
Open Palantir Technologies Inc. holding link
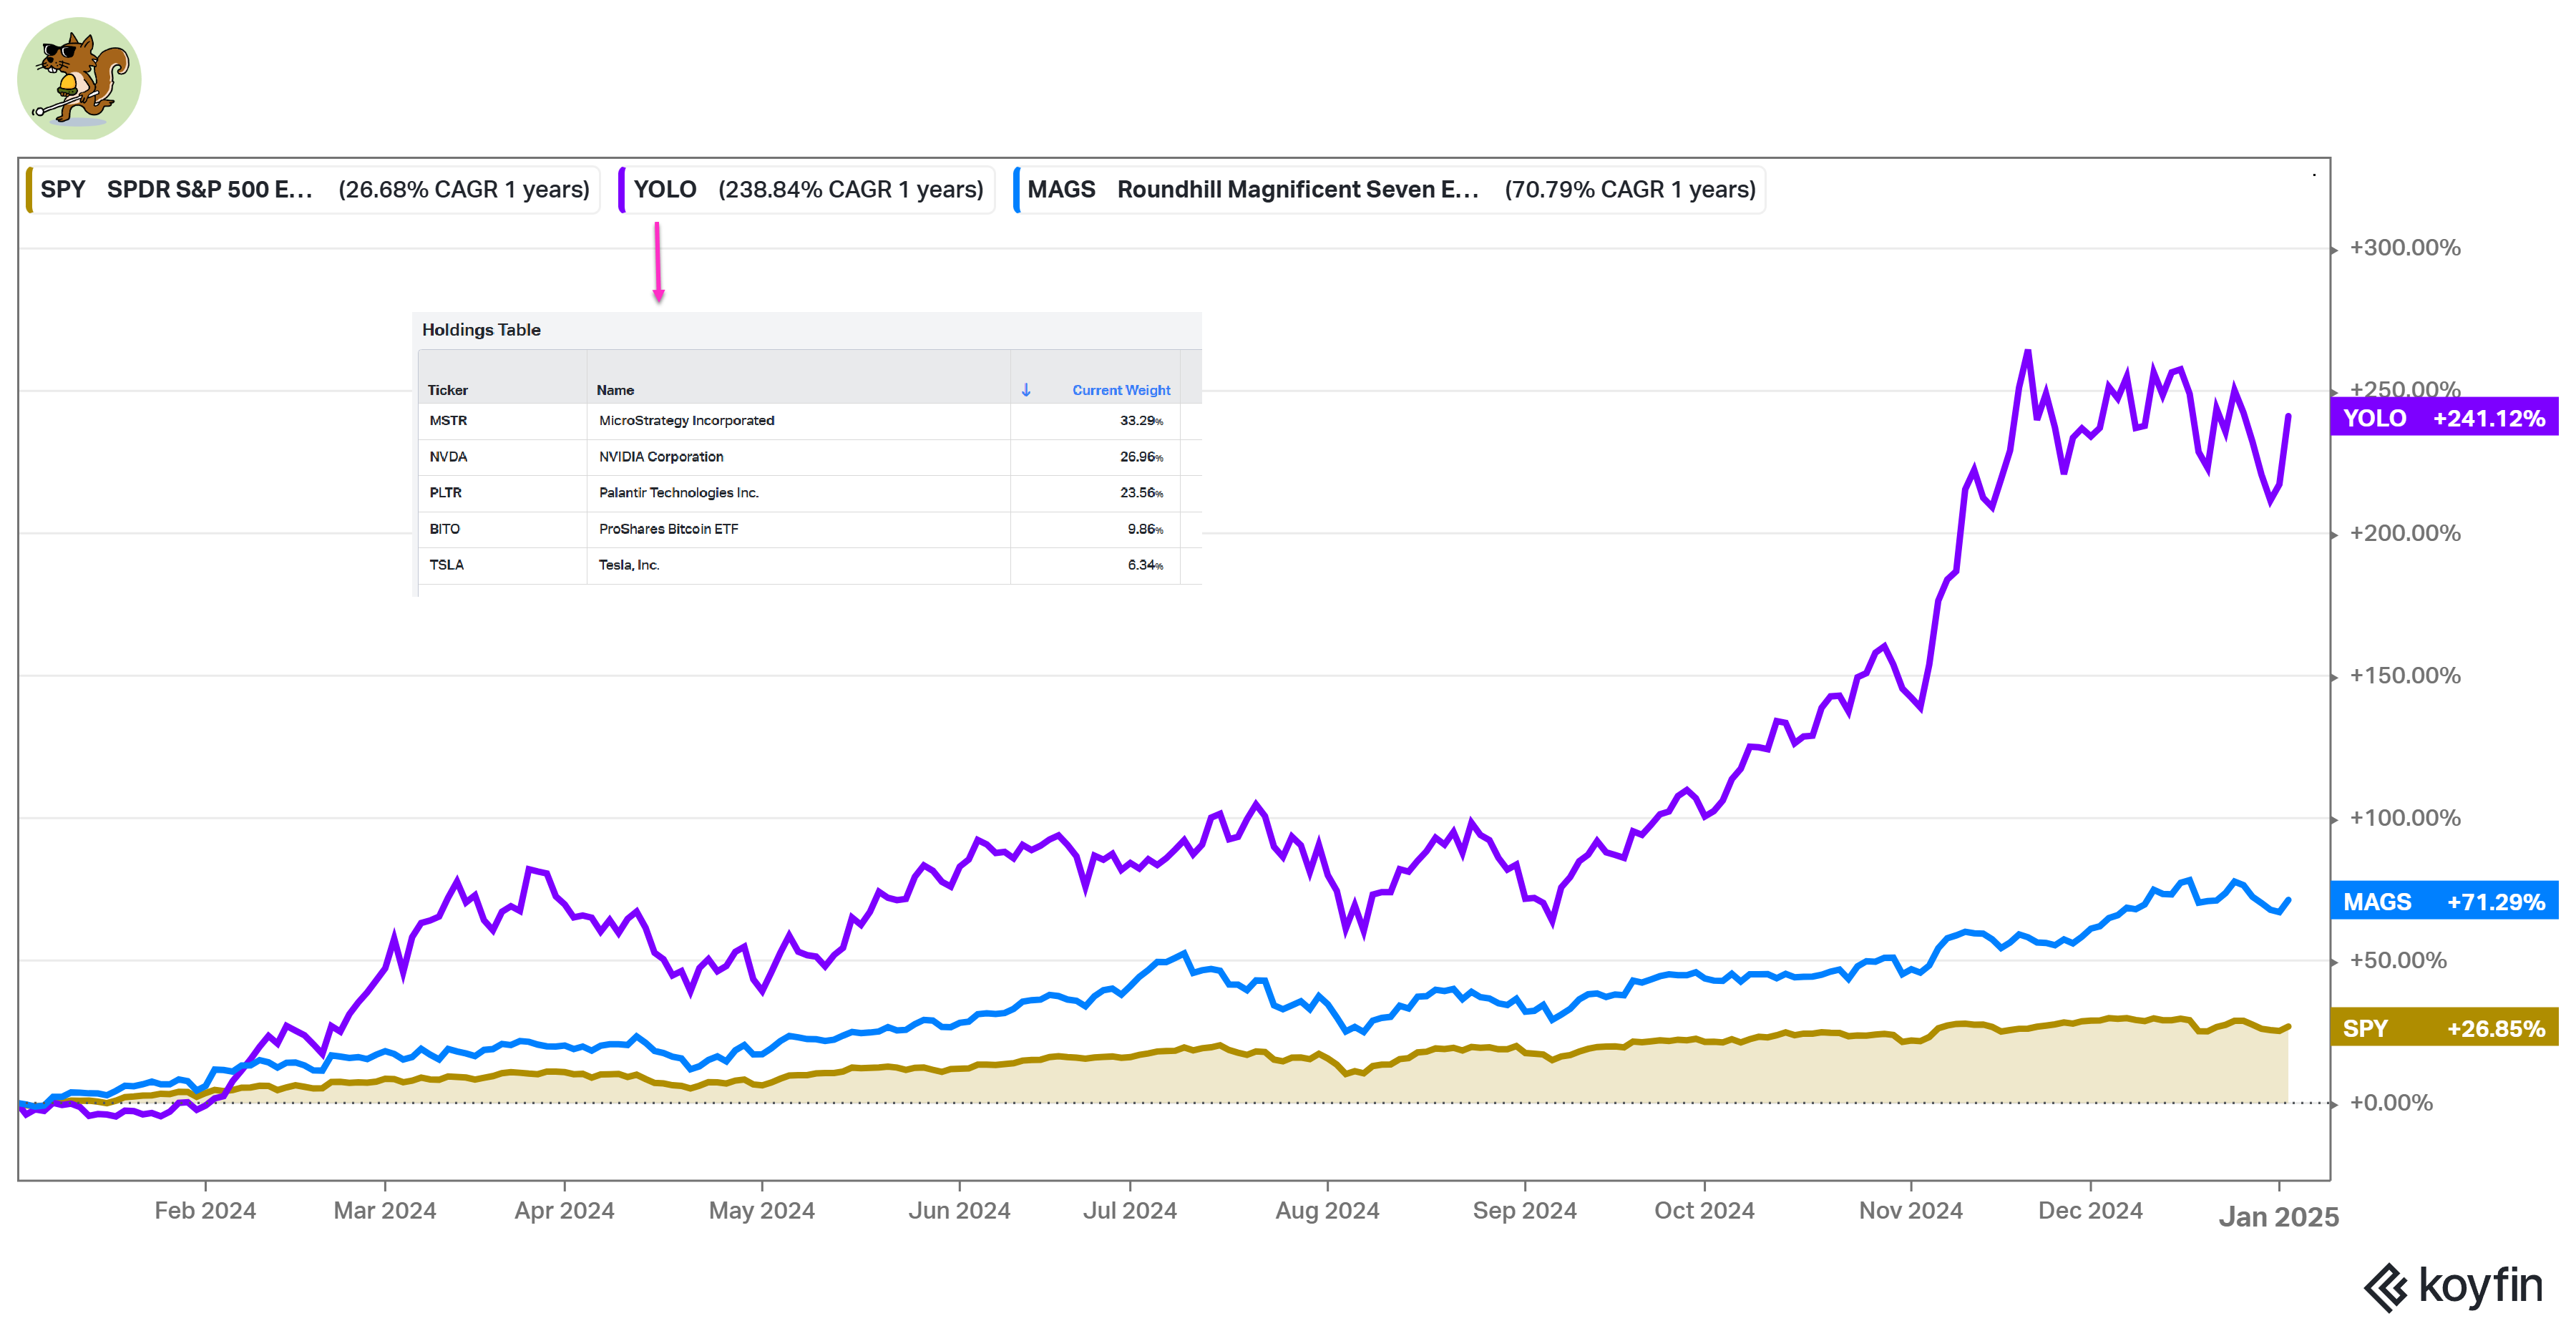678,493
